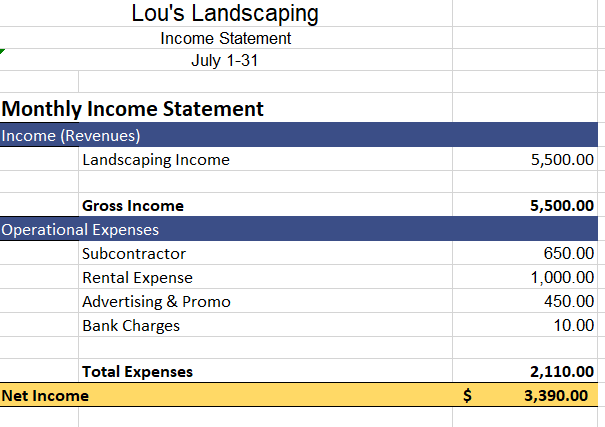Click the July 1-31 date cell

(x=225, y=60)
